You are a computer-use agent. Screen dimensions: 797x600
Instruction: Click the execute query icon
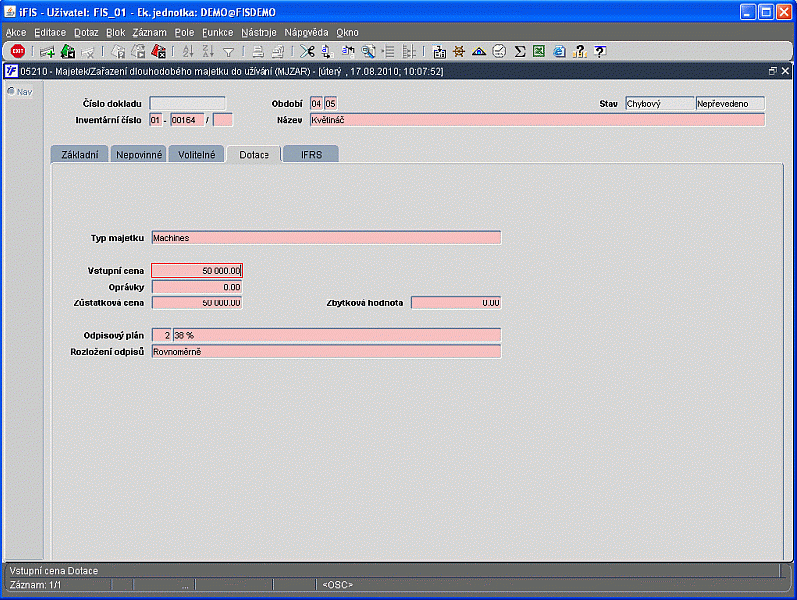click(x=138, y=51)
